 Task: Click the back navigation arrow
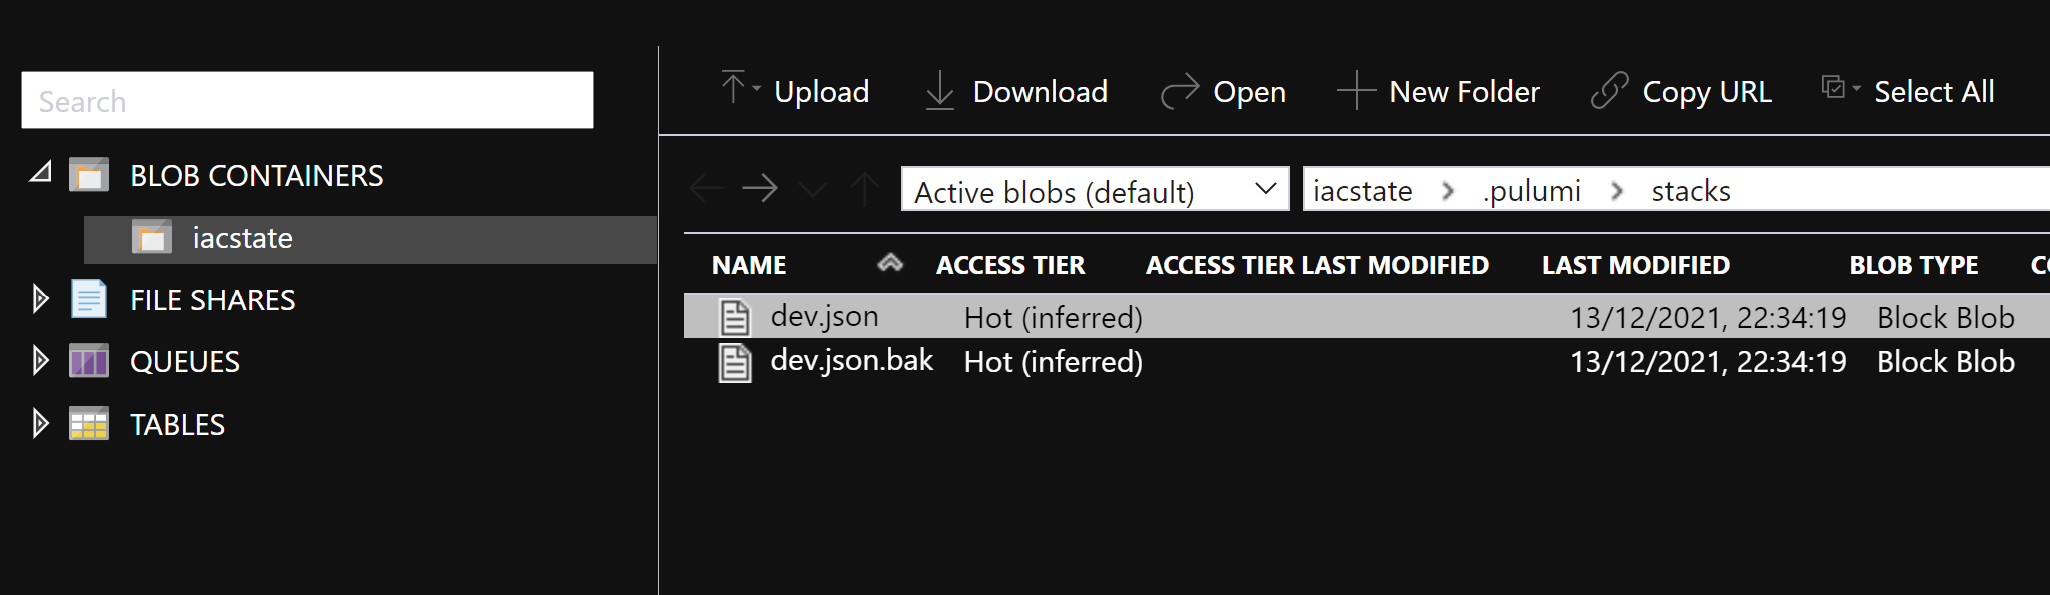(x=706, y=188)
